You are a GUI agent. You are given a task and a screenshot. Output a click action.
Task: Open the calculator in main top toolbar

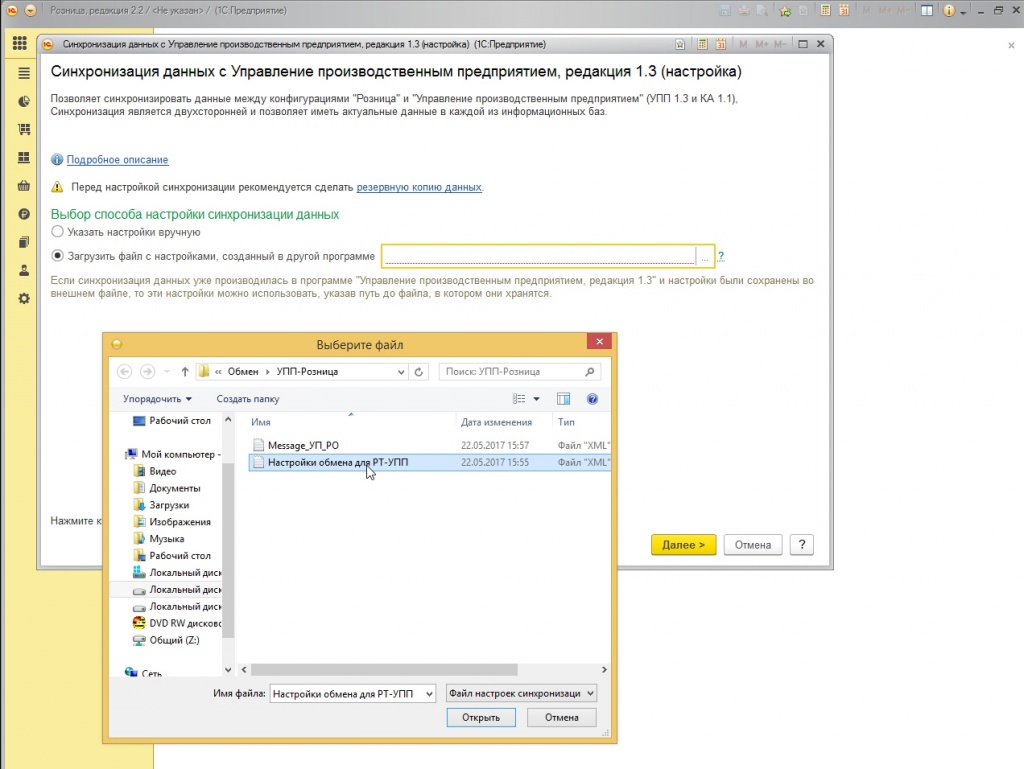pos(825,10)
